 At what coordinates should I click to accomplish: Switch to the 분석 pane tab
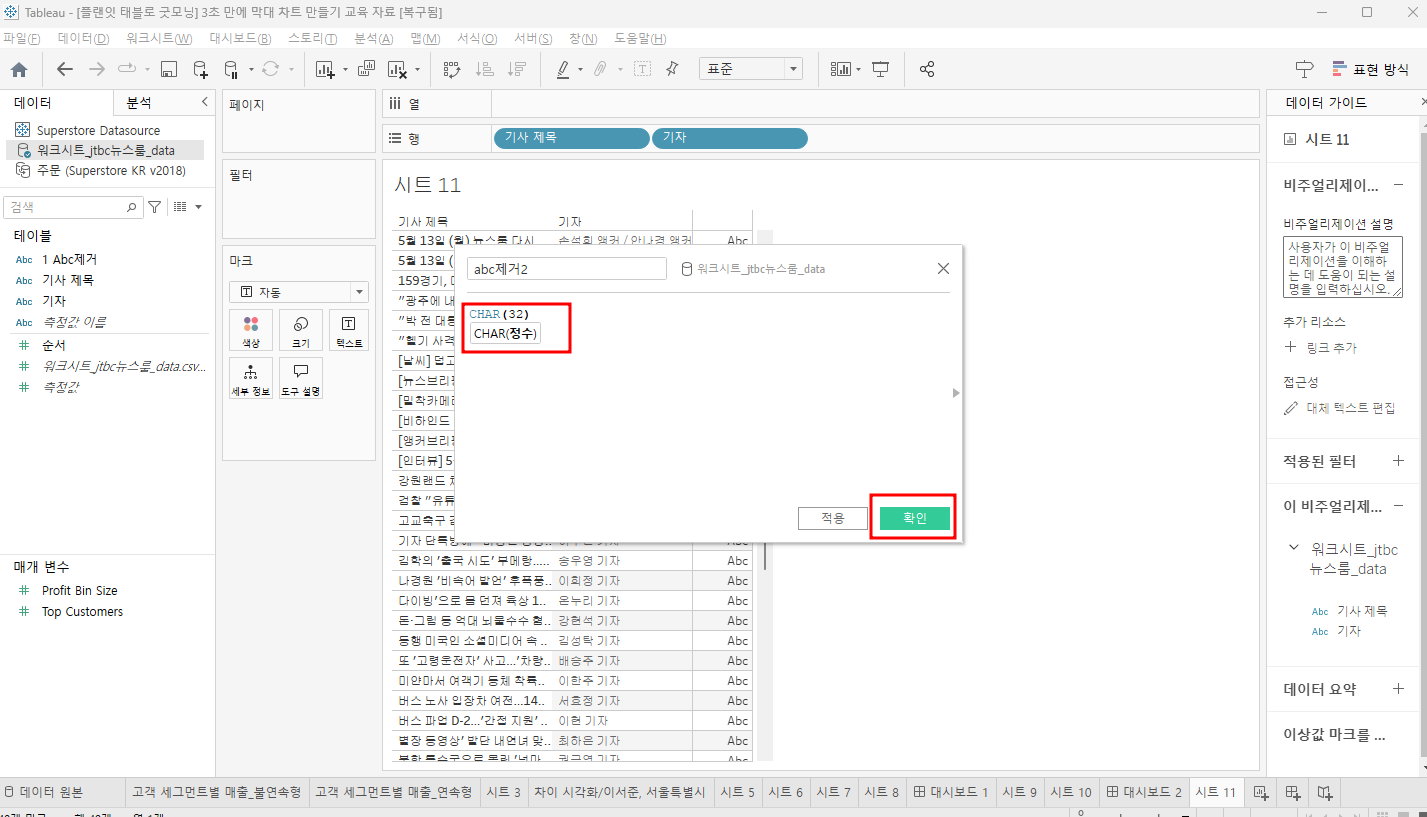tap(139, 103)
